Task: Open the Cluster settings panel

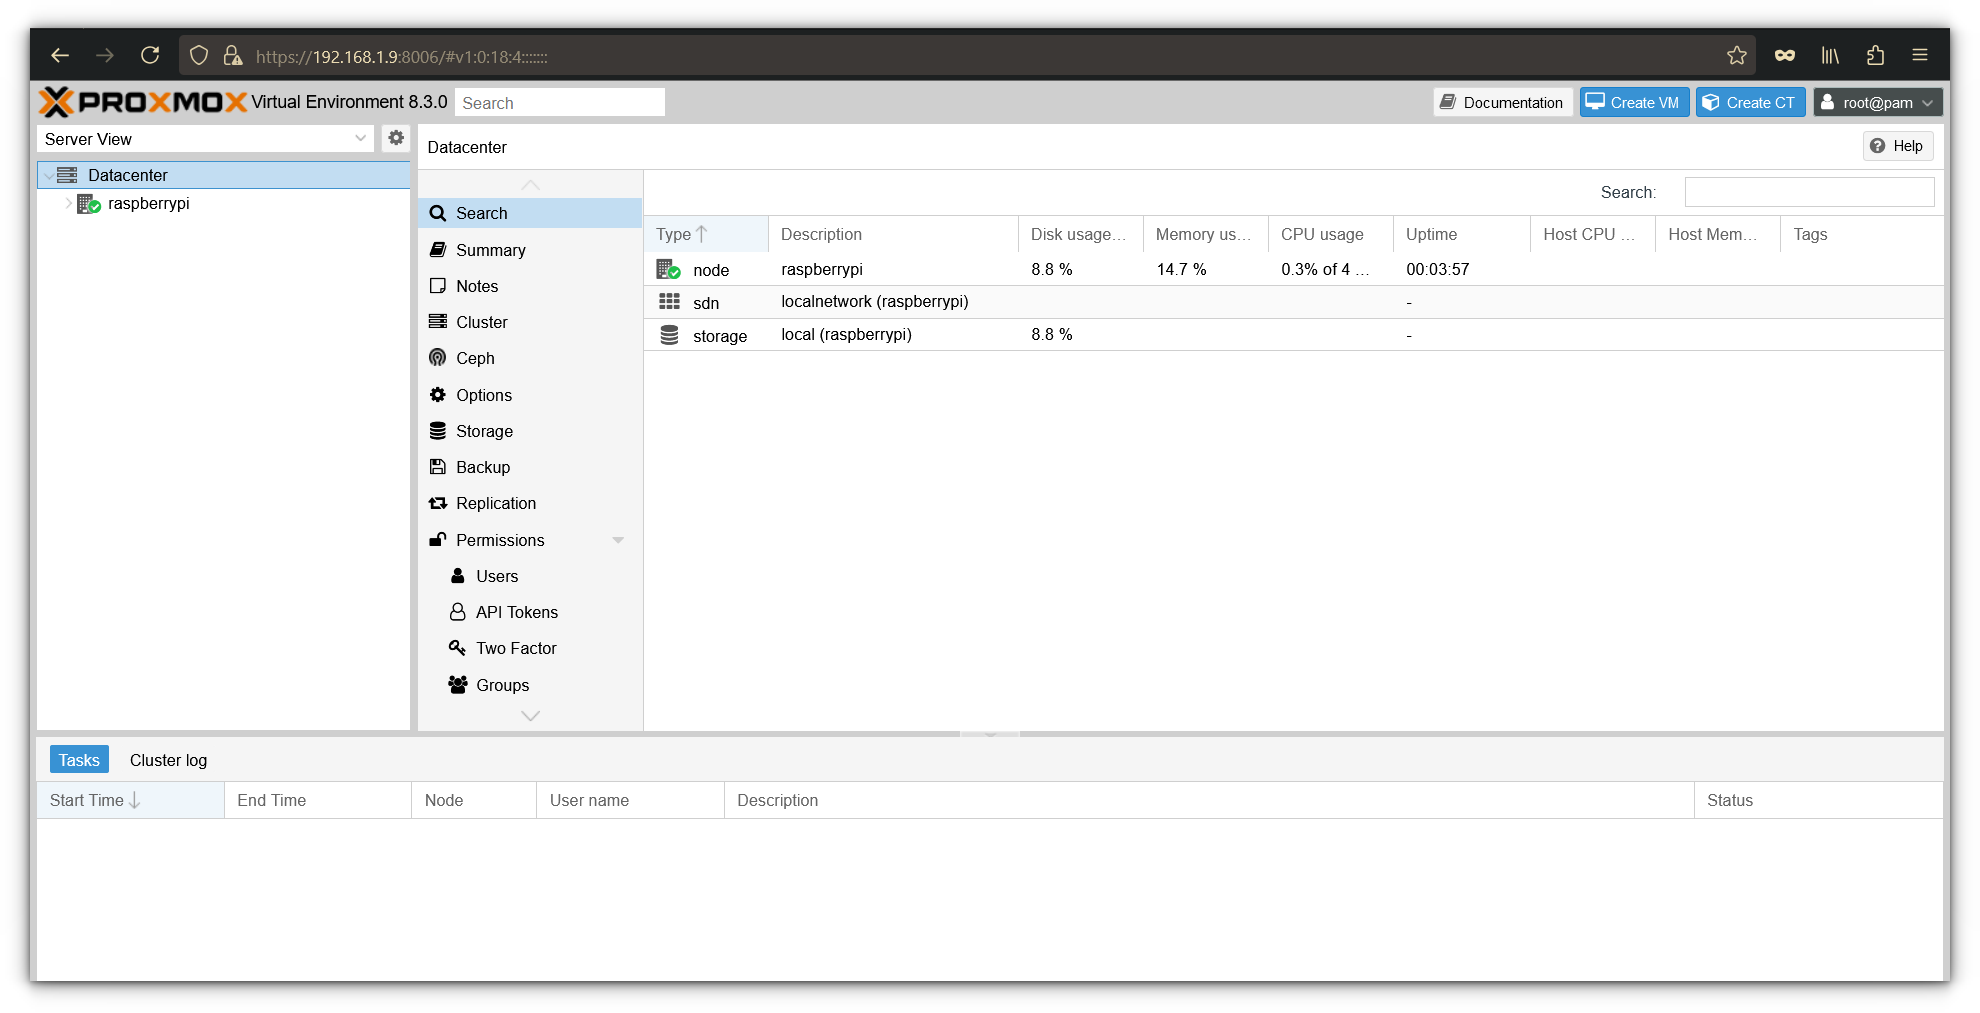Action: click(x=438, y=321)
